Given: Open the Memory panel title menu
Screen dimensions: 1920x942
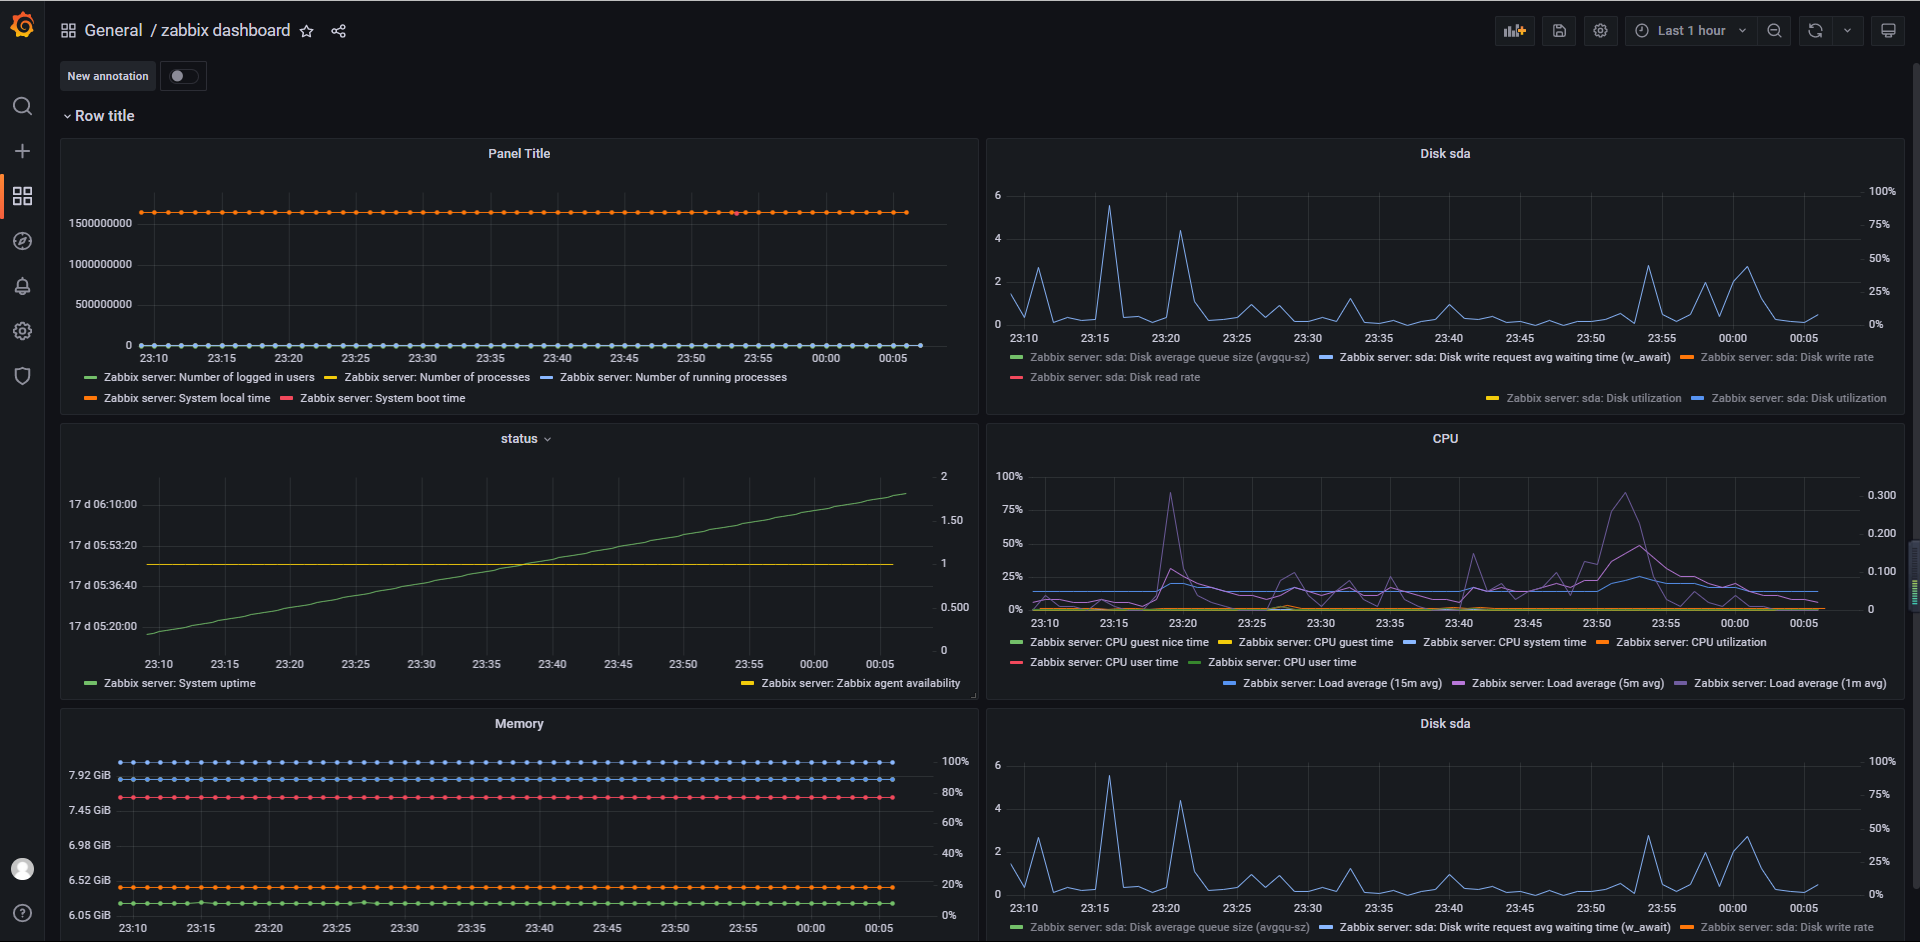Looking at the screenshot, I should pyautogui.click(x=519, y=724).
